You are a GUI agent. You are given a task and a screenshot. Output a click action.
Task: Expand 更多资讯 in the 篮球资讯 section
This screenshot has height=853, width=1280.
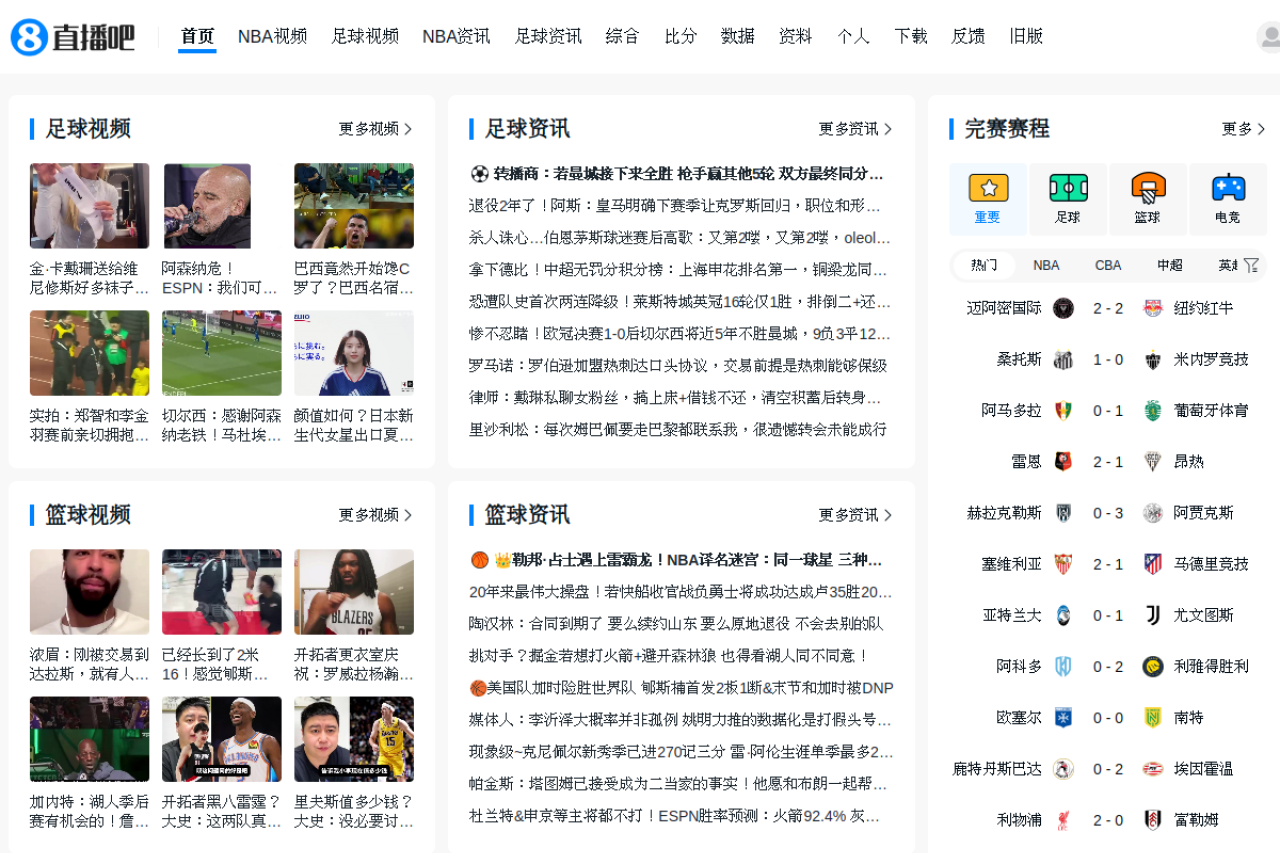click(x=855, y=515)
